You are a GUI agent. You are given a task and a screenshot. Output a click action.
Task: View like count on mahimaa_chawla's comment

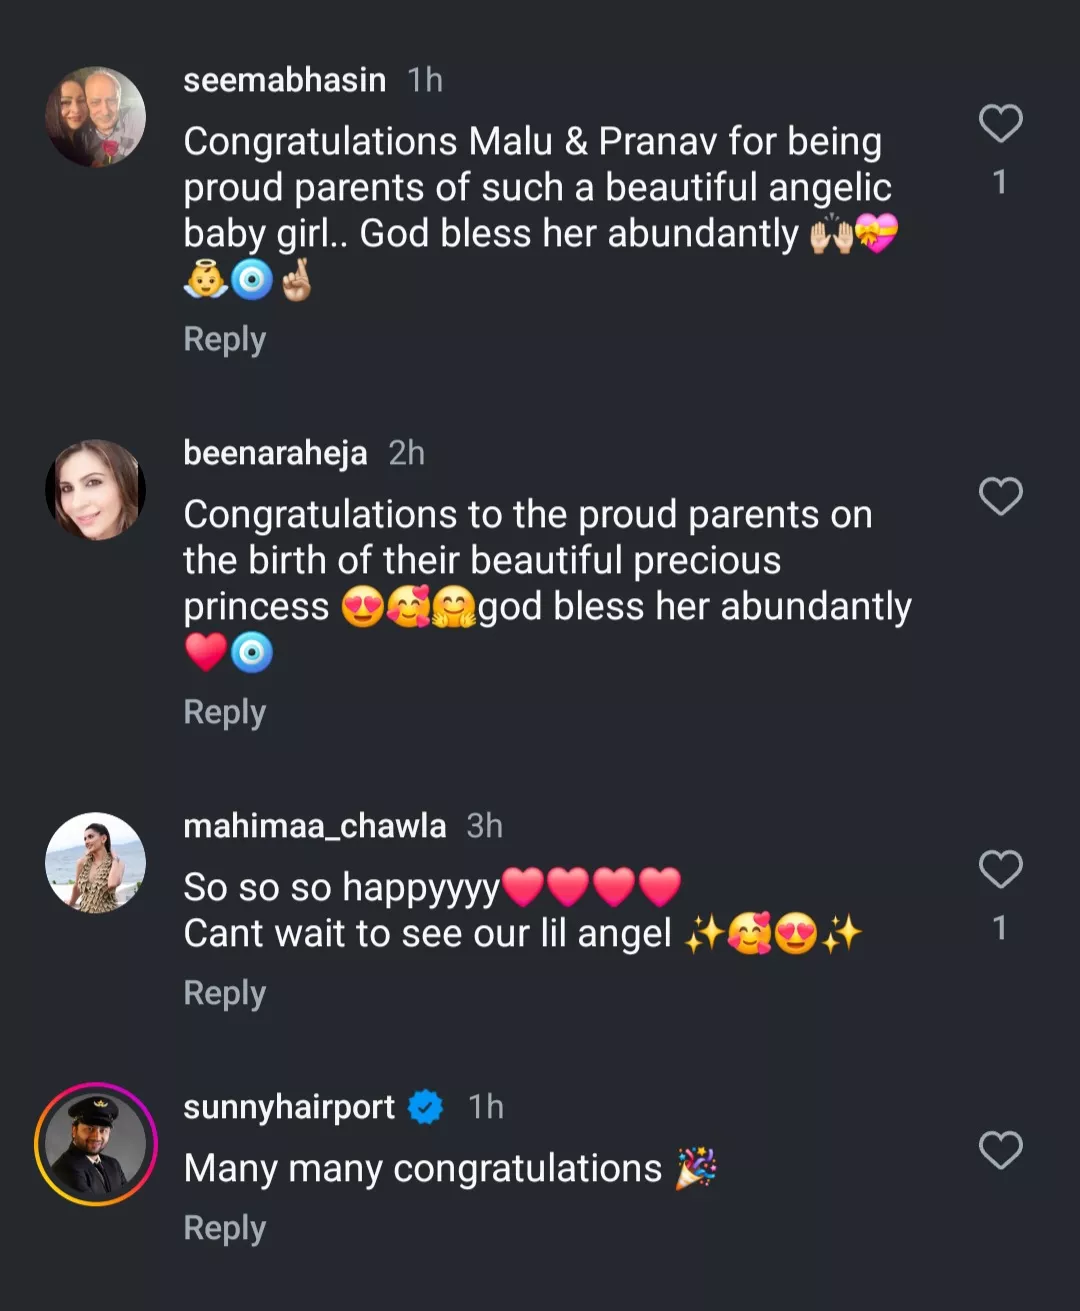pyautogui.click(x=999, y=928)
